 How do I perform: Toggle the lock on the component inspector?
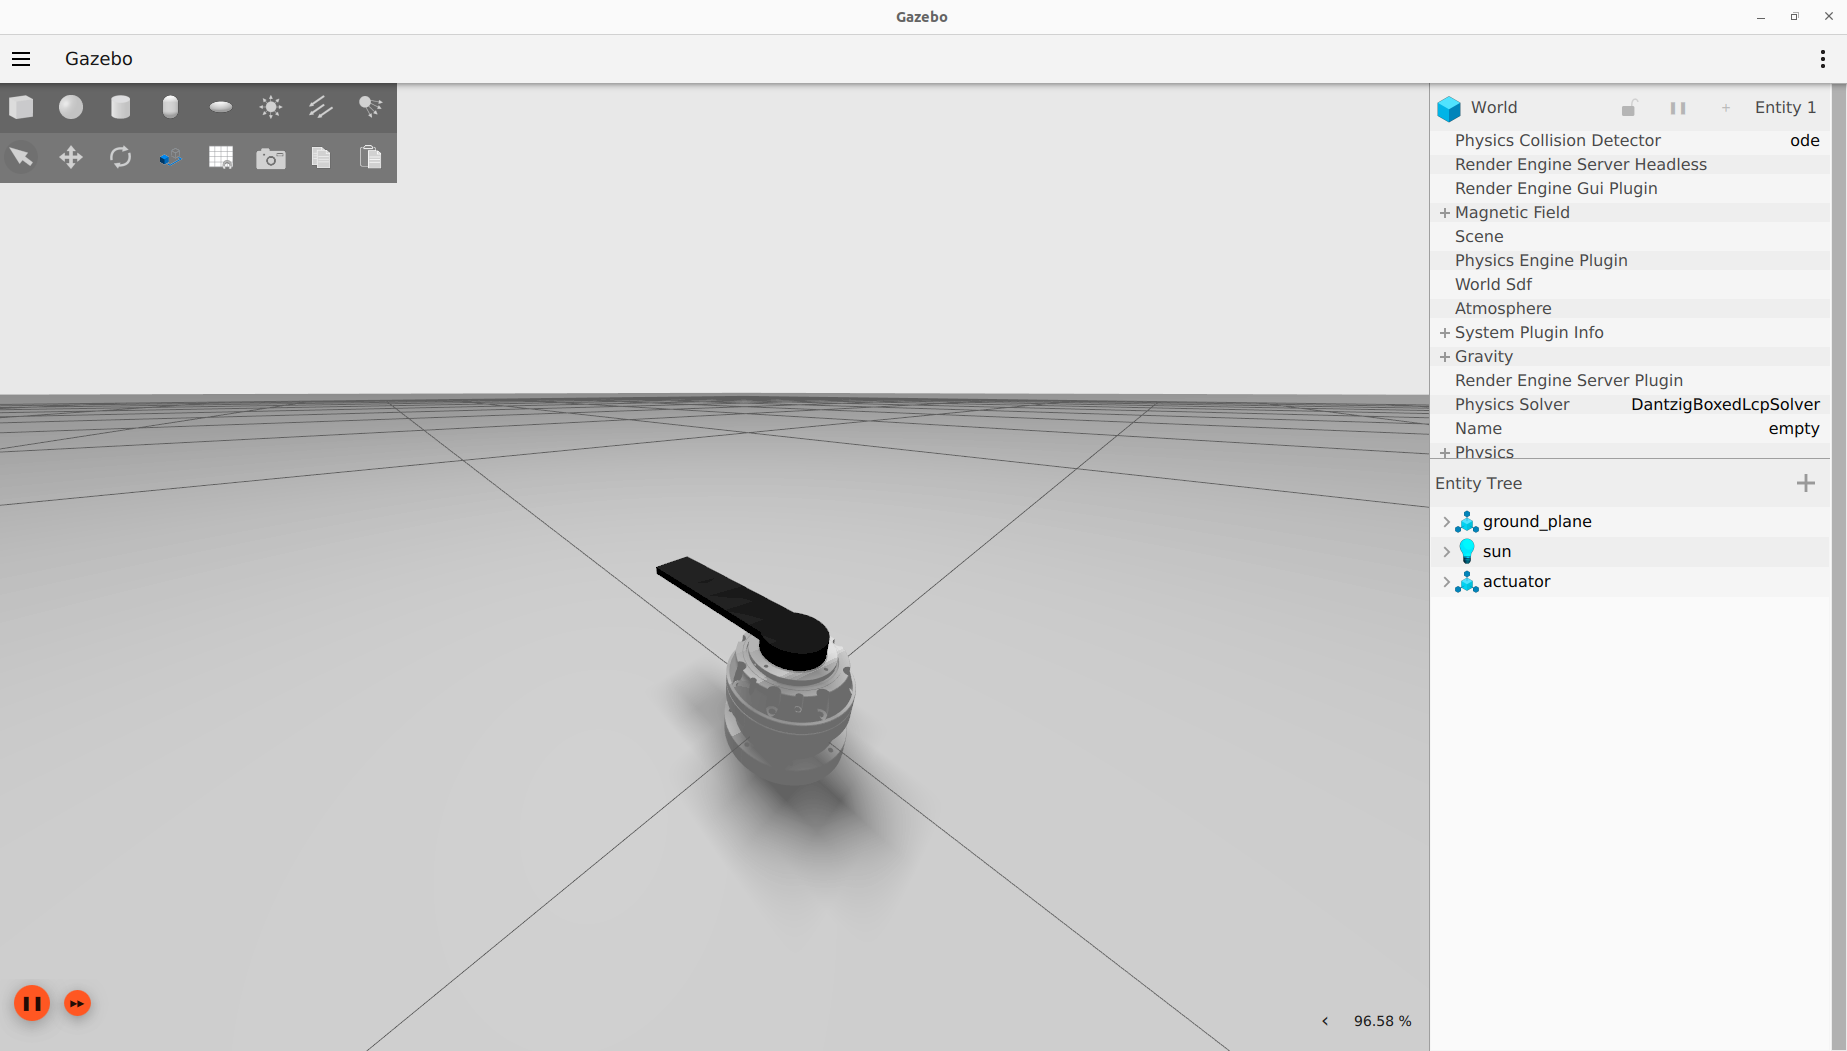(x=1629, y=107)
